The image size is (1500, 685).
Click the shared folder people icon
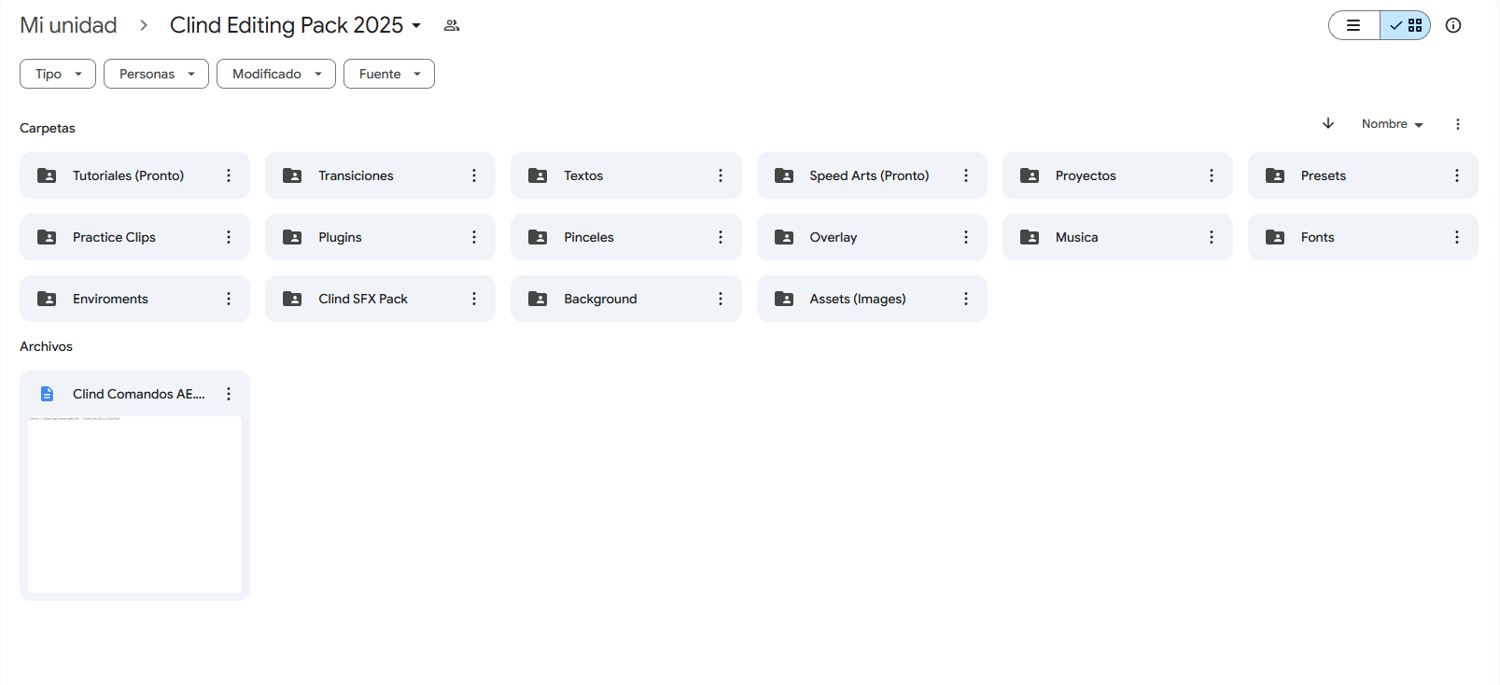pos(452,26)
